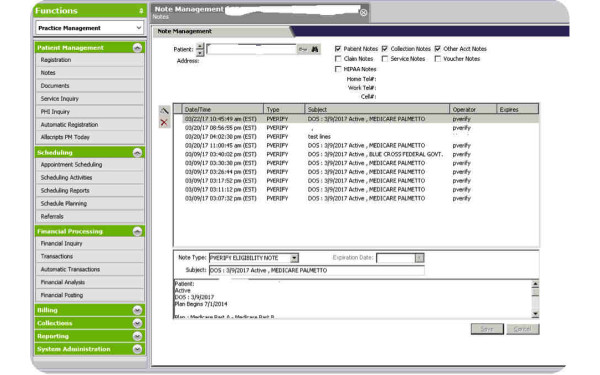Image resolution: width=600 pixels, height=375 pixels.
Task: Select Financial Inquiry menu item
Action: [x=61, y=243]
